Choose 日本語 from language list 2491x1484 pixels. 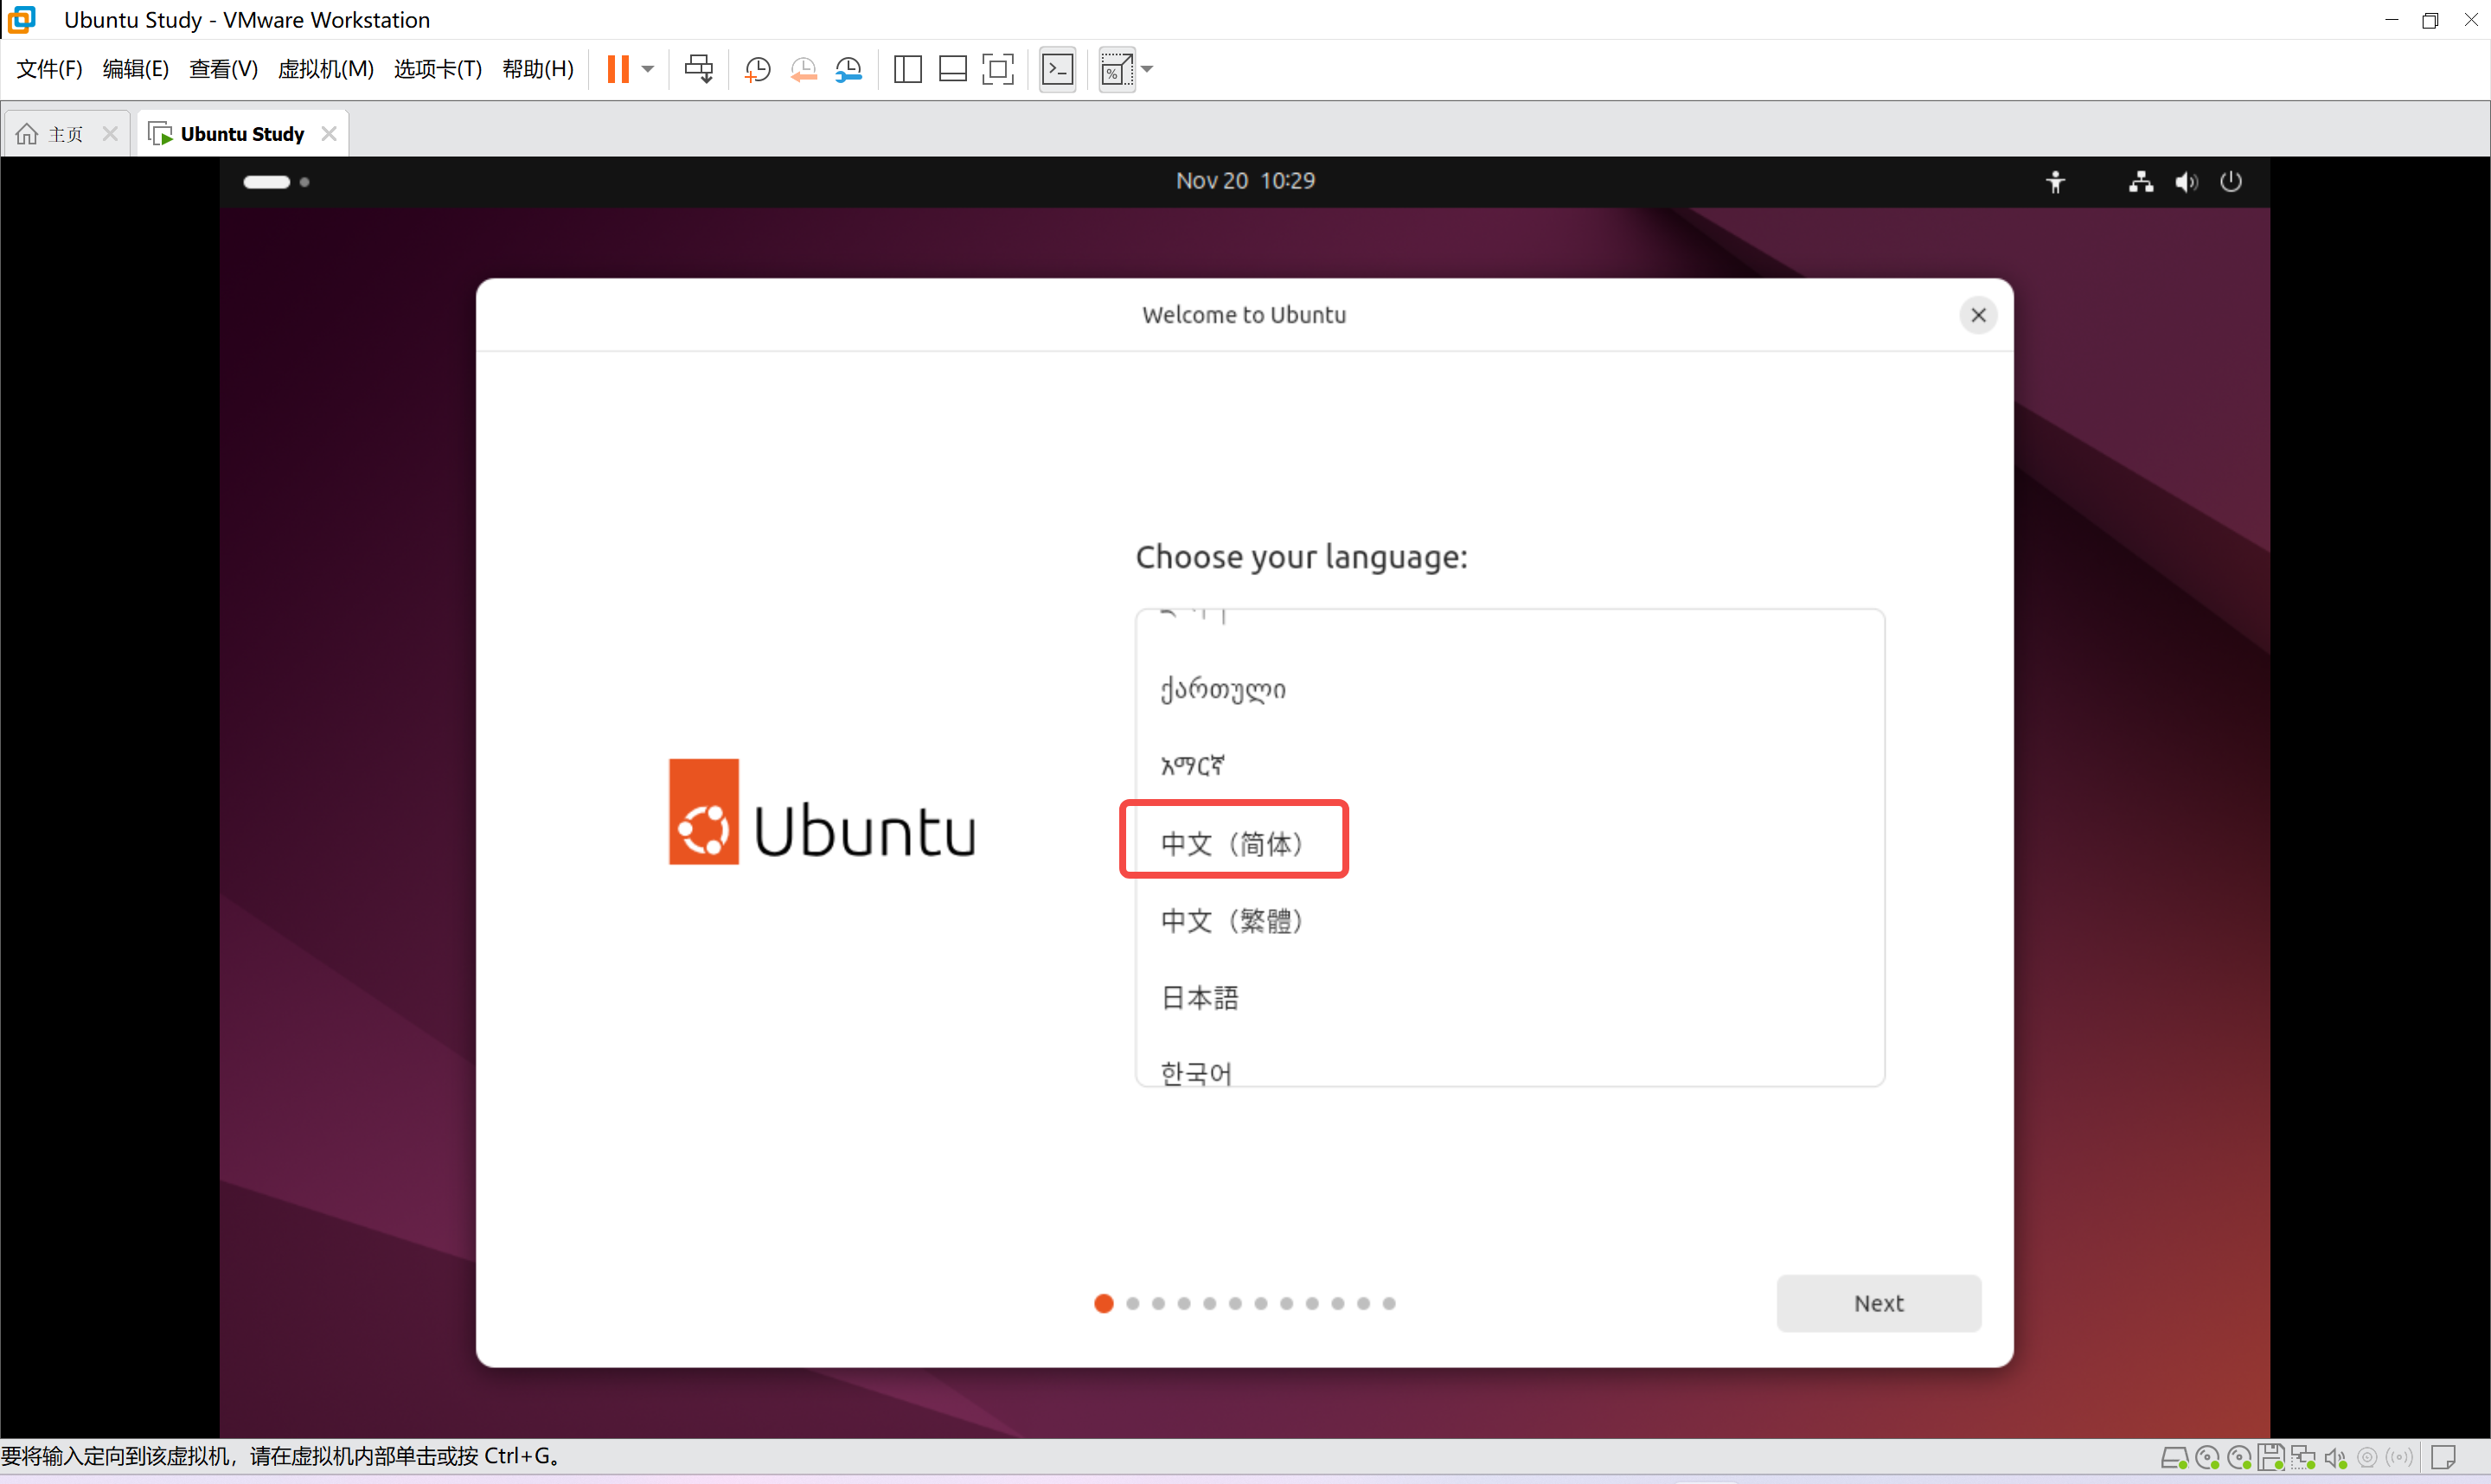click(1199, 997)
